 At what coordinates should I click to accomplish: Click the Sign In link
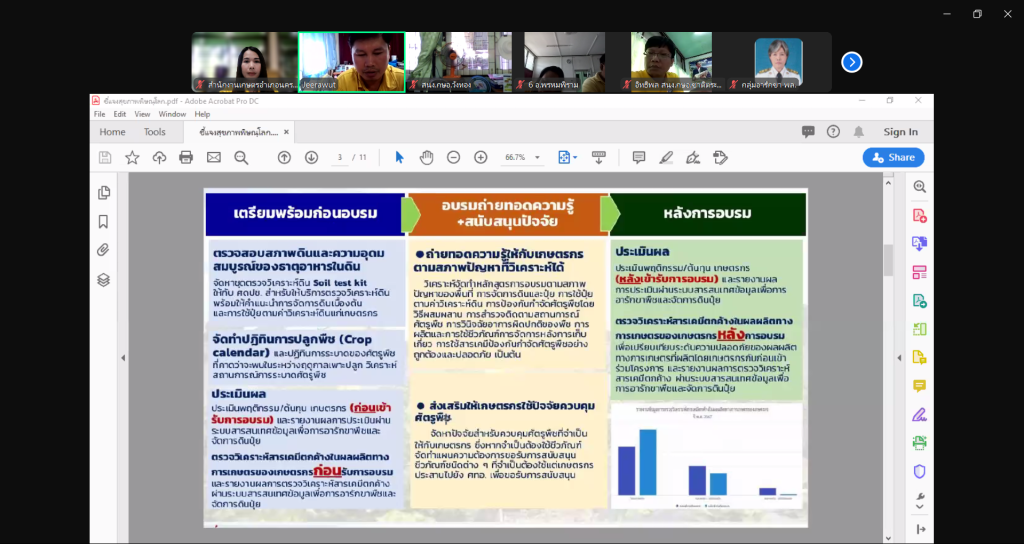pyautogui.click(x=900, y=132)
